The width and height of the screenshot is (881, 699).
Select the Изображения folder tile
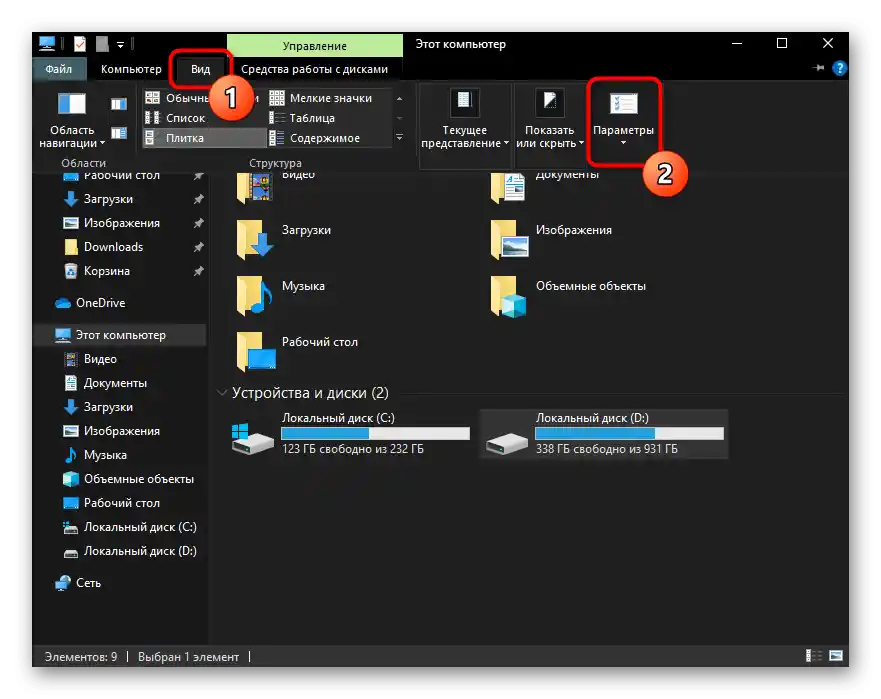click(551, 239)
